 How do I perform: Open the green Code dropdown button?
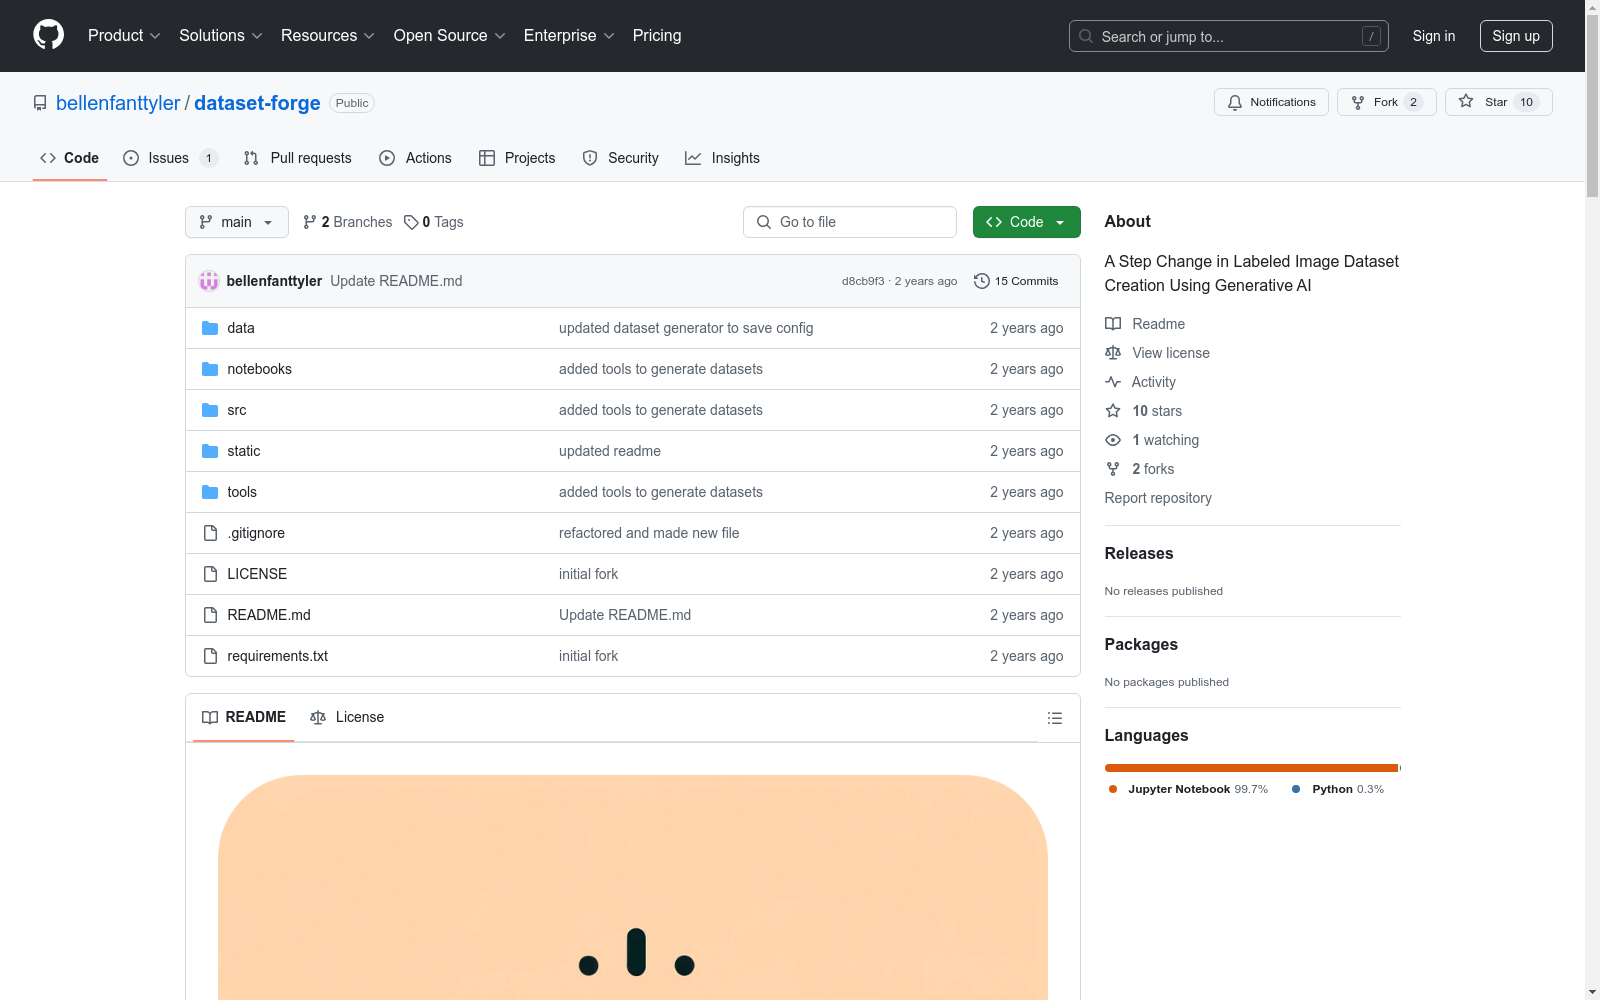1027,222
